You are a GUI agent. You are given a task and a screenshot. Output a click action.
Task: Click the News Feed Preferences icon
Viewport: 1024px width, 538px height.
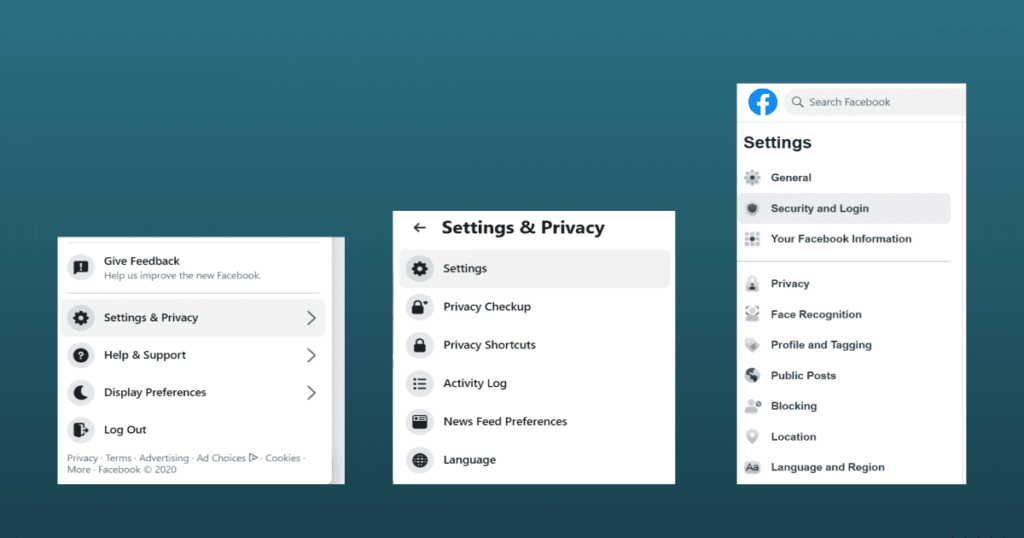click(420, 422)
